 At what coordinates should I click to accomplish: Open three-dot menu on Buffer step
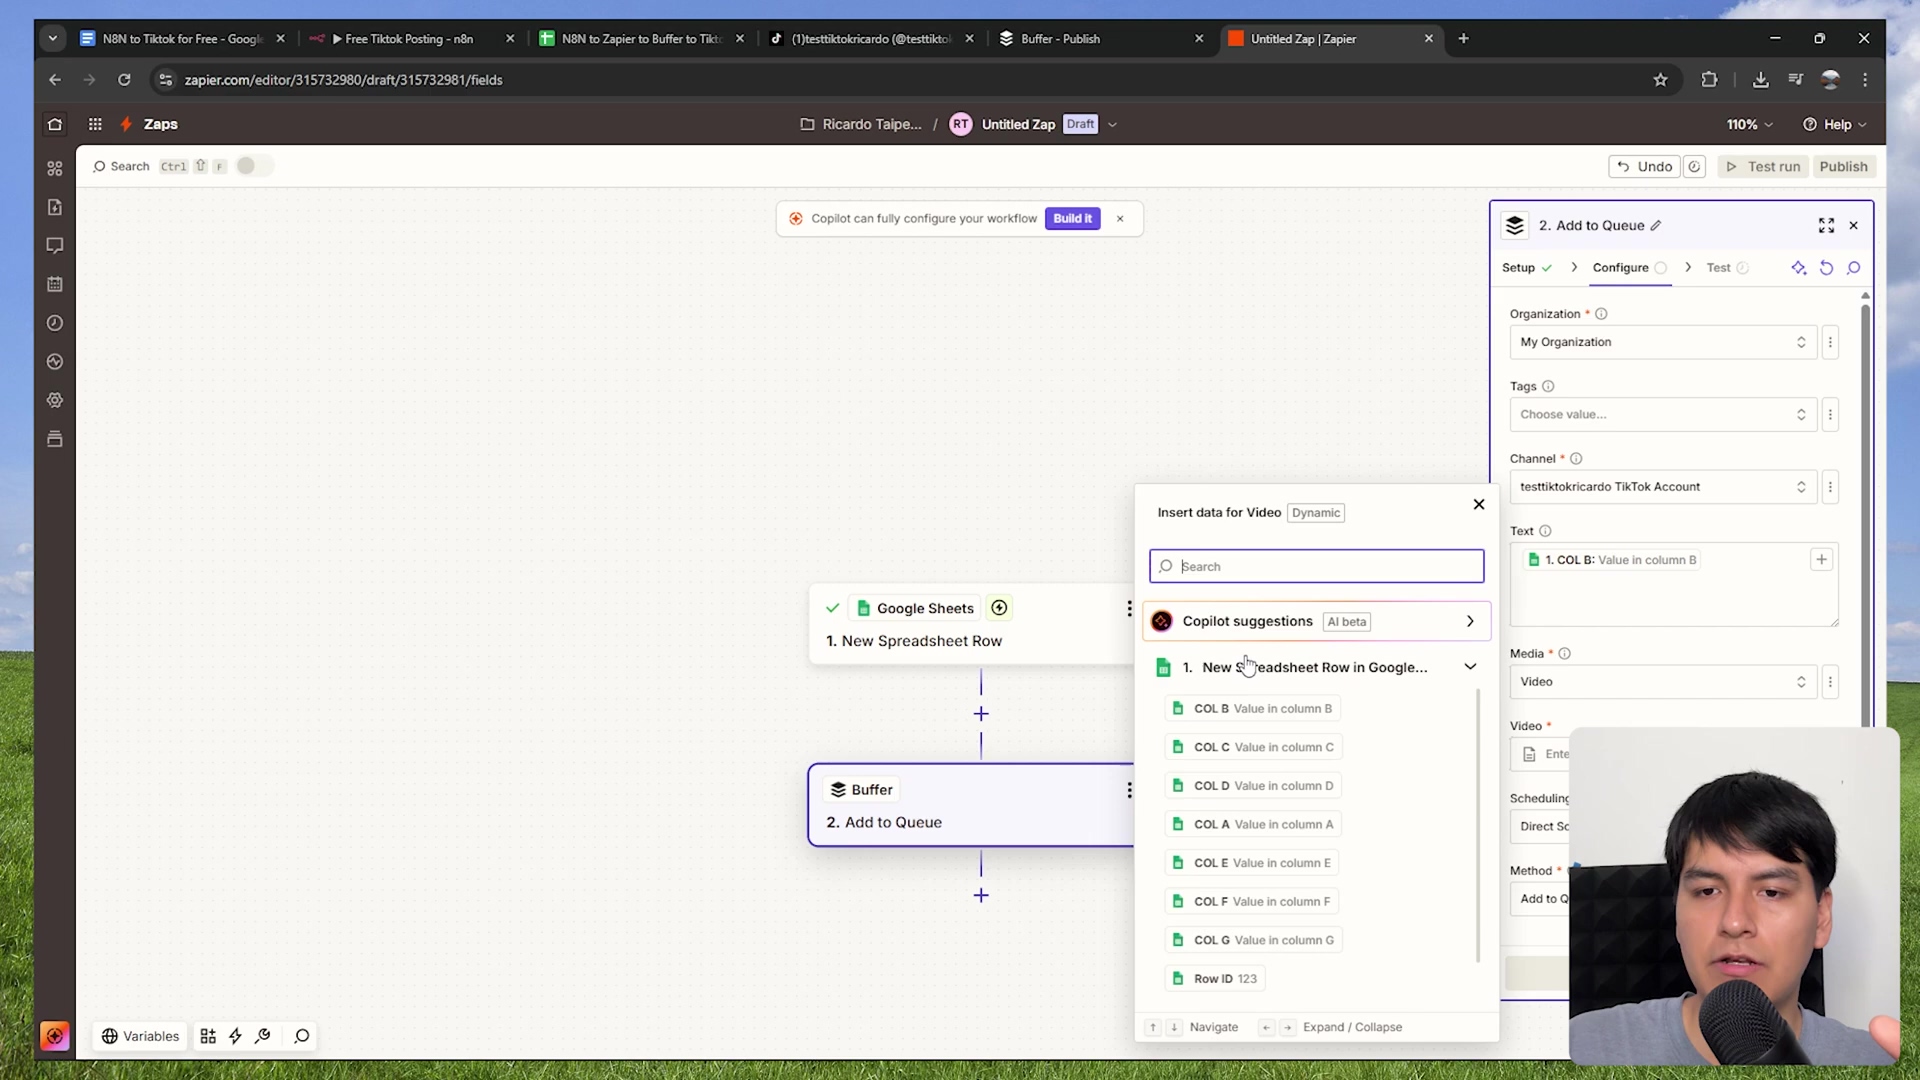pyautogui.click(x=1129, y=790)
